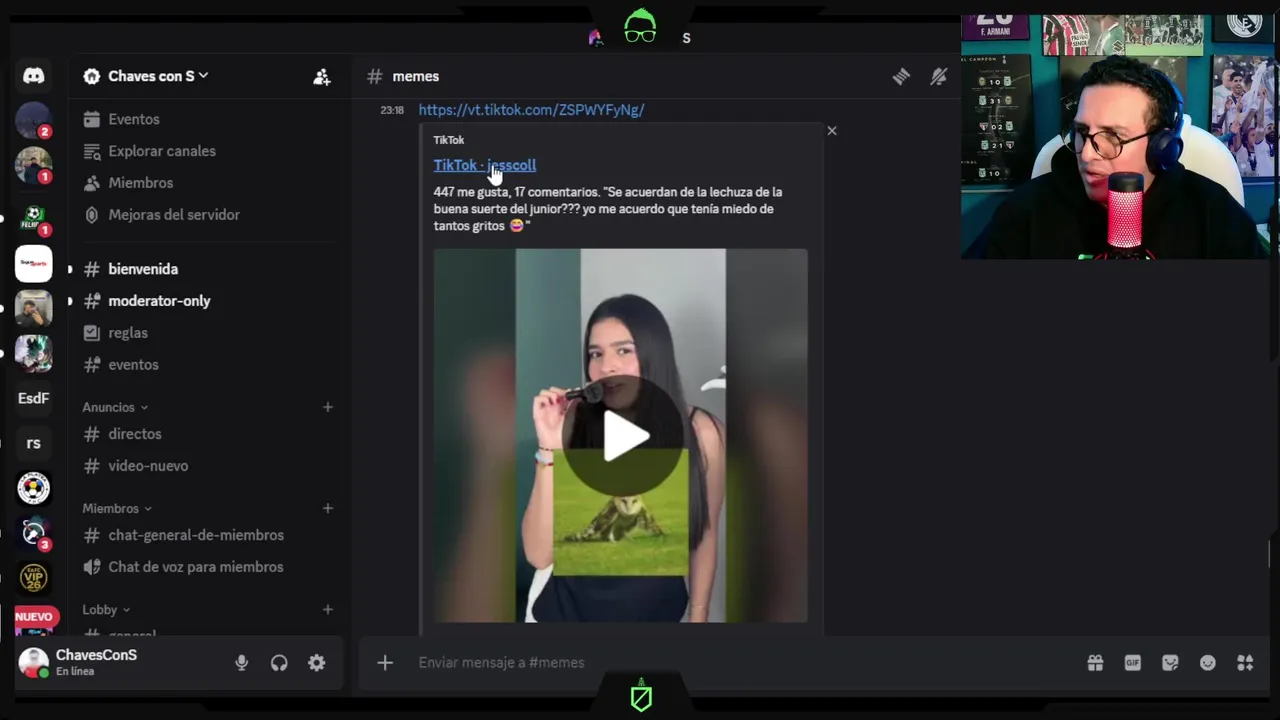The image size is (1280, 720).
Task: Open the soccer ball server icon
Action: 33,488
